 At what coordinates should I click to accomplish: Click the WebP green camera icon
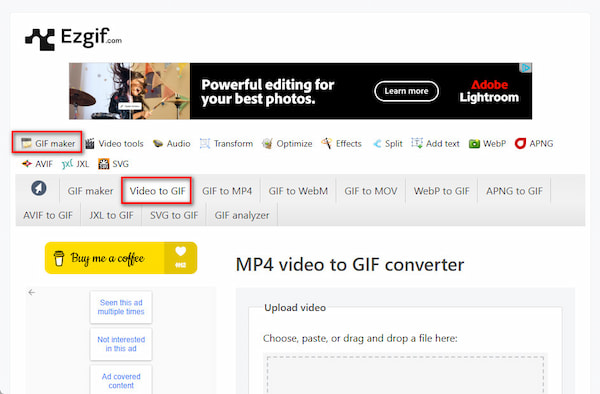tap(474, 144)
